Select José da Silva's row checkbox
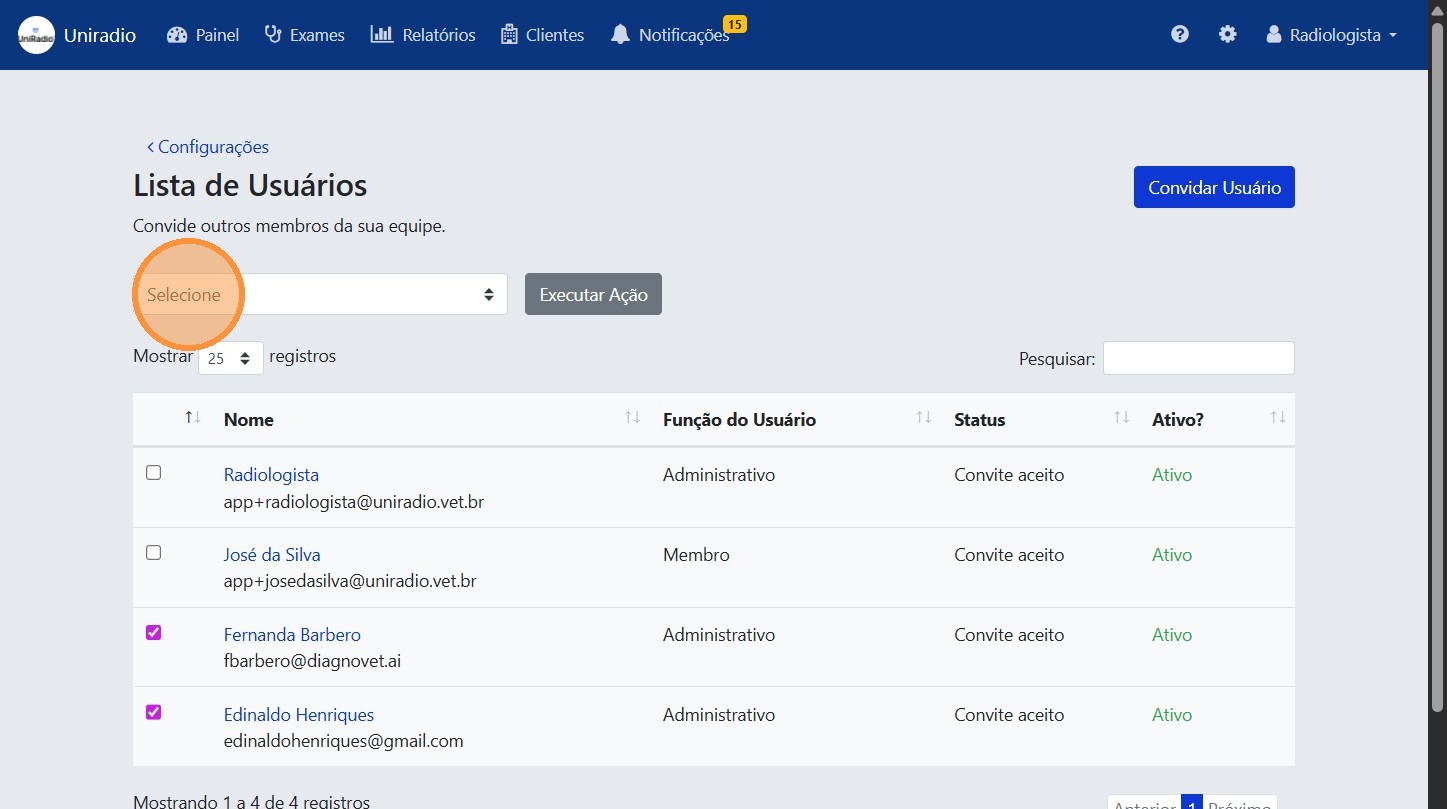The height and width of the screenshot is (809, 1447). tap(153, 552)
